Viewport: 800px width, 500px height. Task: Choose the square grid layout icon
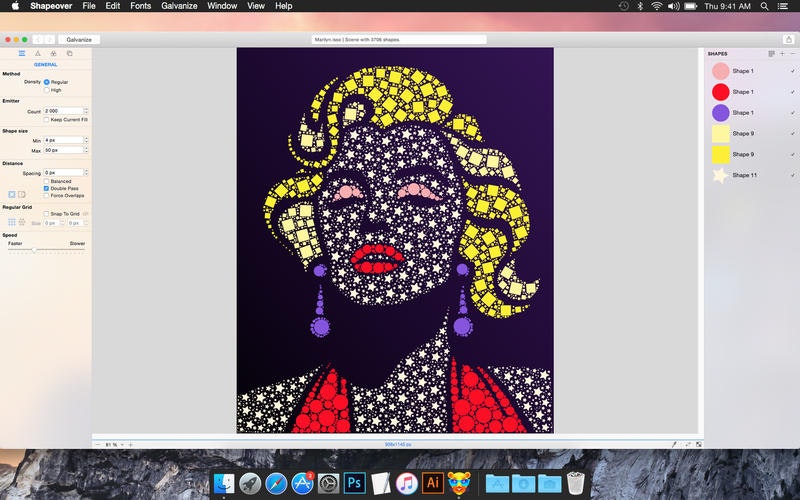point(12,222)
